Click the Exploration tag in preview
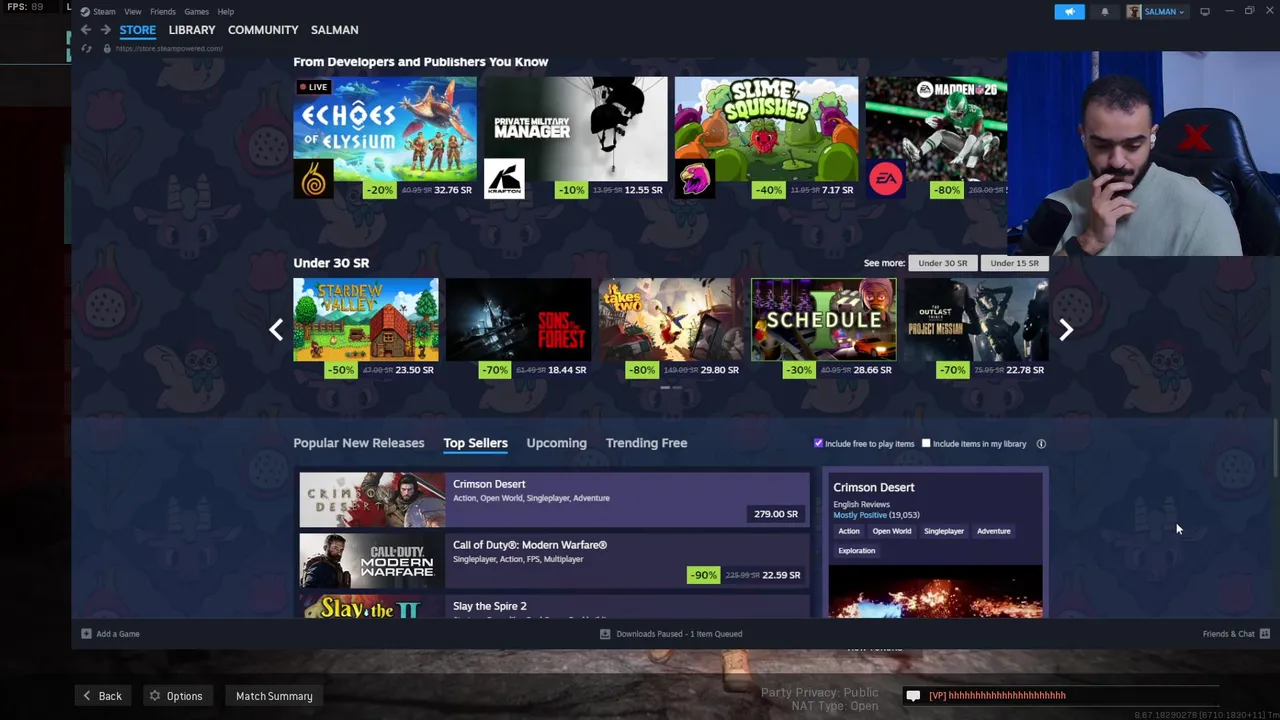Viewport: 1280px width, 720px height. pos(857,551)
